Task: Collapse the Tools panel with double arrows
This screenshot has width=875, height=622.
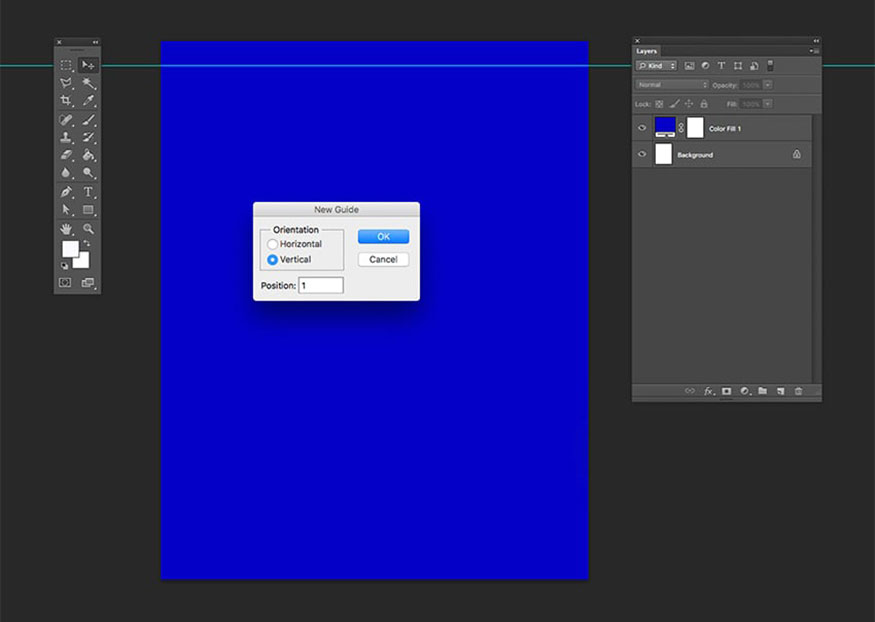Action: pyautogui.click(x=95, y=42)
